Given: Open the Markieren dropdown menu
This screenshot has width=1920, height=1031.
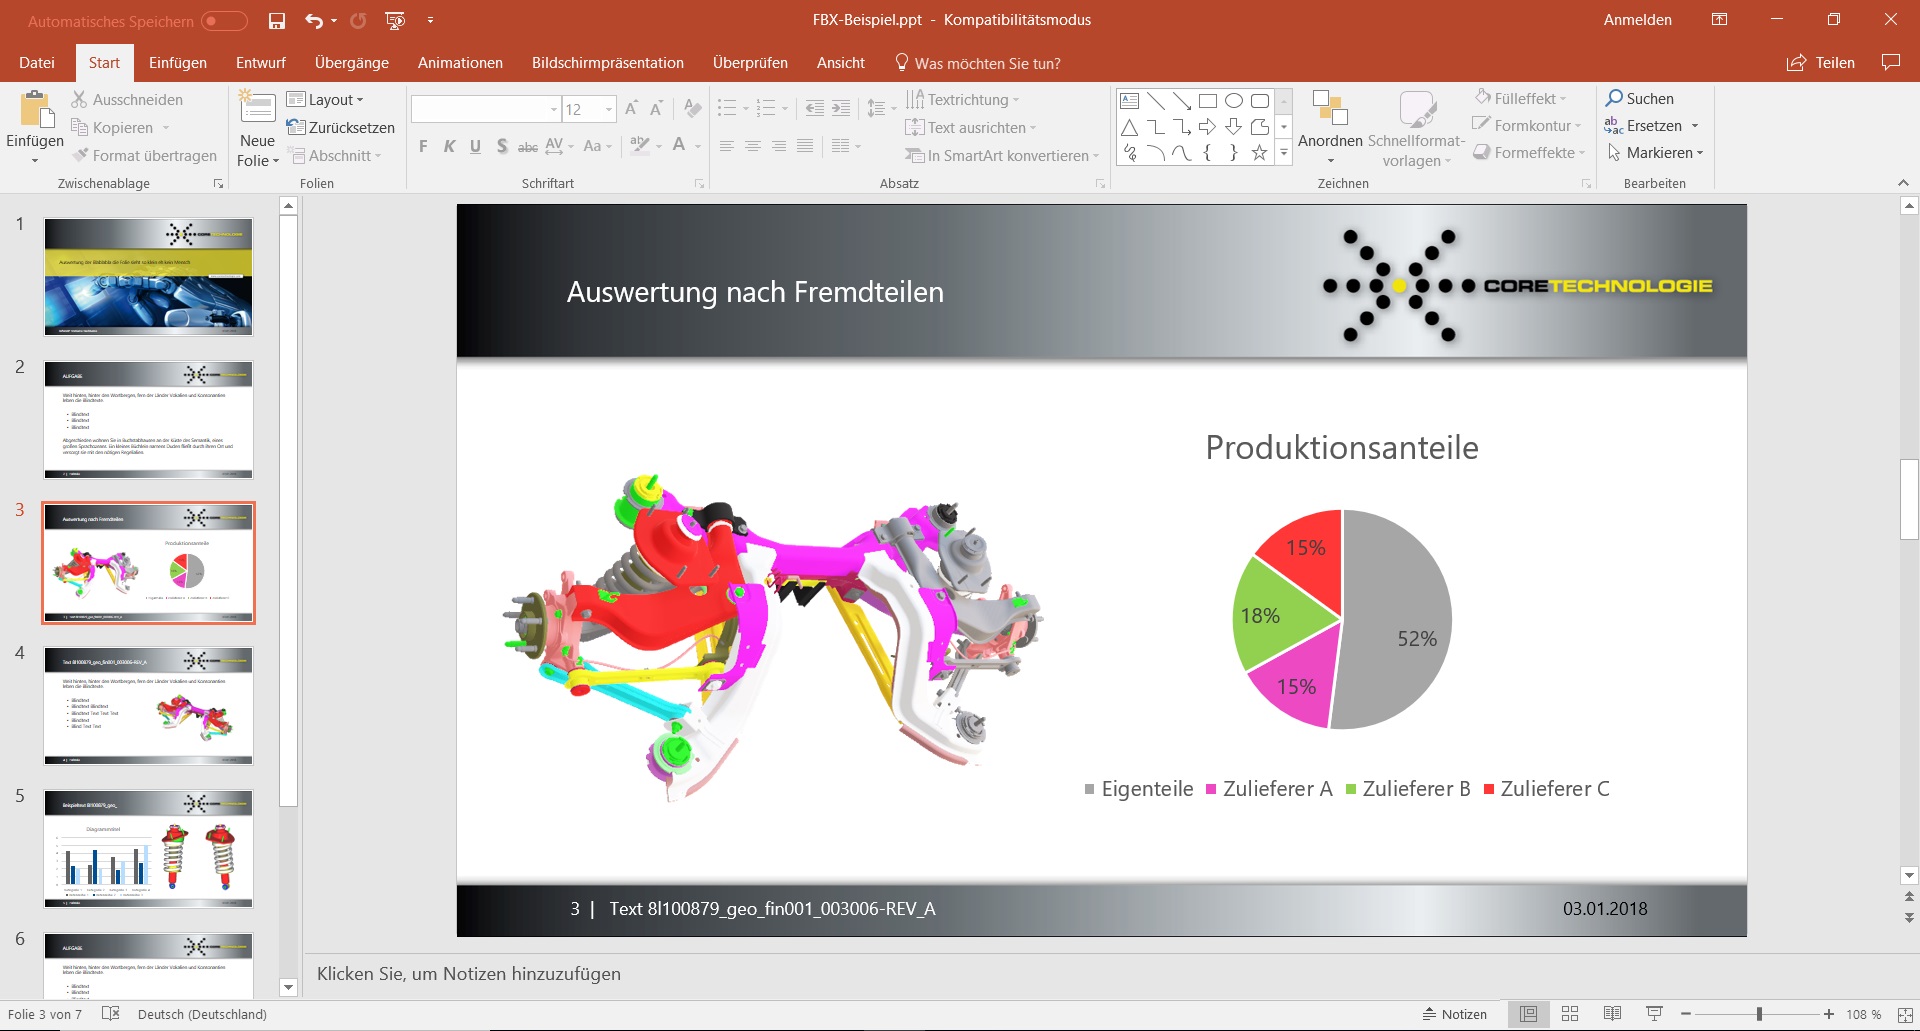Looking at the screenshot, I should click(x=1655, y=153).
